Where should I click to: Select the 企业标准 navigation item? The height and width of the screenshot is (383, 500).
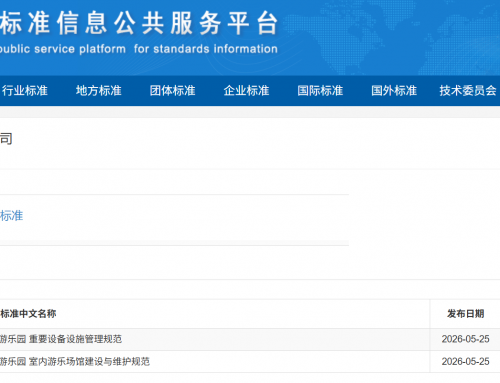246,91
